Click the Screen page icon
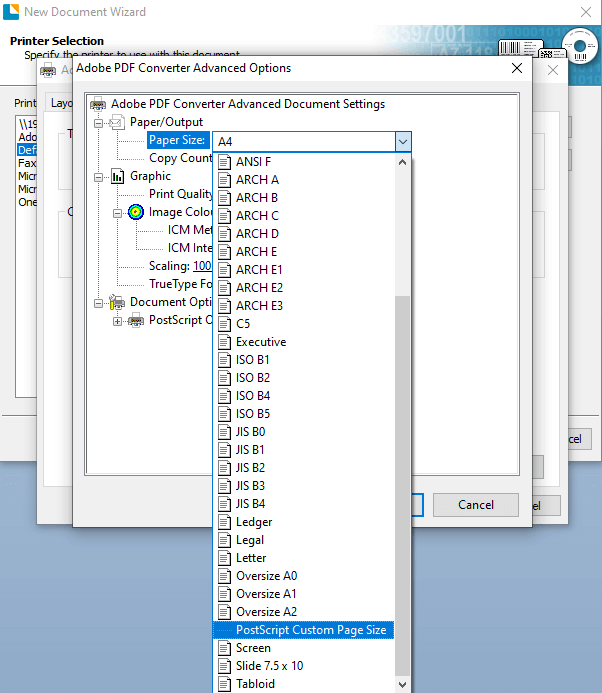The height and width of the screenshot is (693, 602). coord(225,649)
